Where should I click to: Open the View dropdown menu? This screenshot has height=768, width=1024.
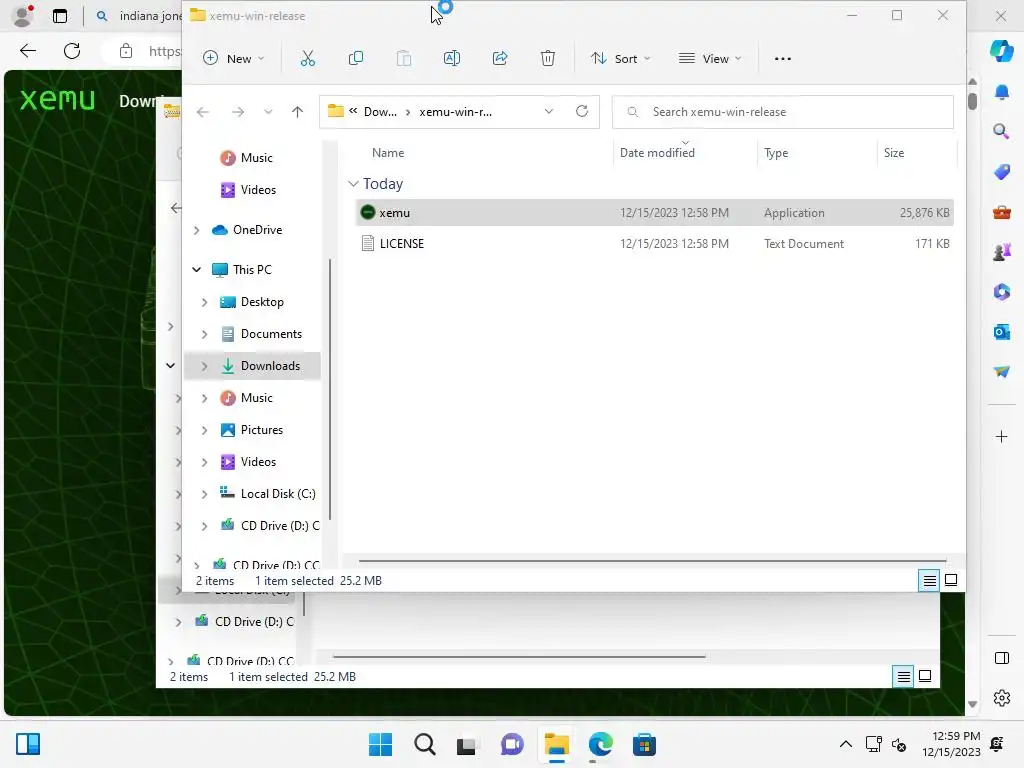click(711, 59)
